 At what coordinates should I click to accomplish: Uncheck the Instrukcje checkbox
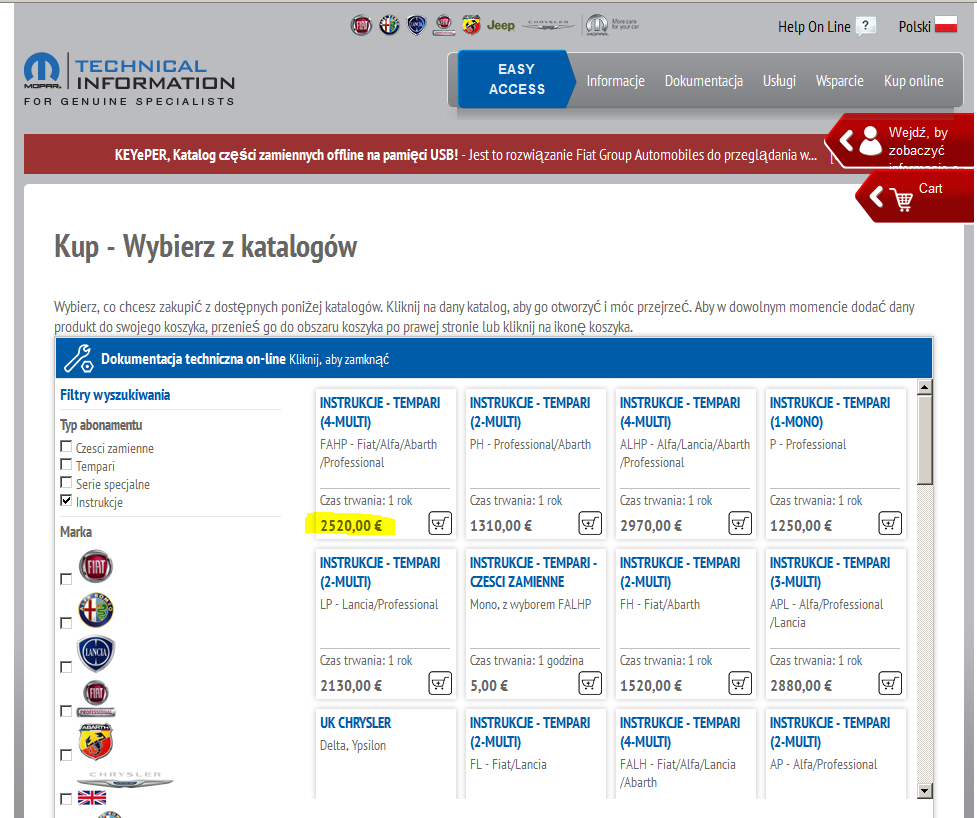66,500
